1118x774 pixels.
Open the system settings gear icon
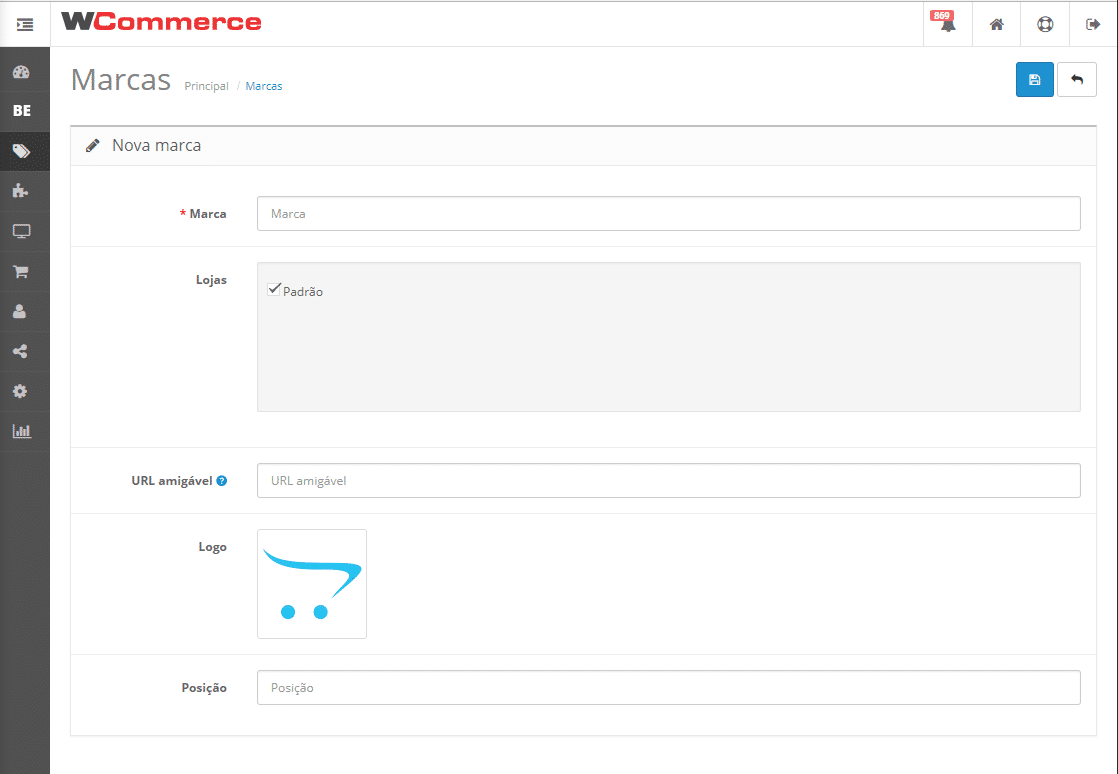(20, 391)
